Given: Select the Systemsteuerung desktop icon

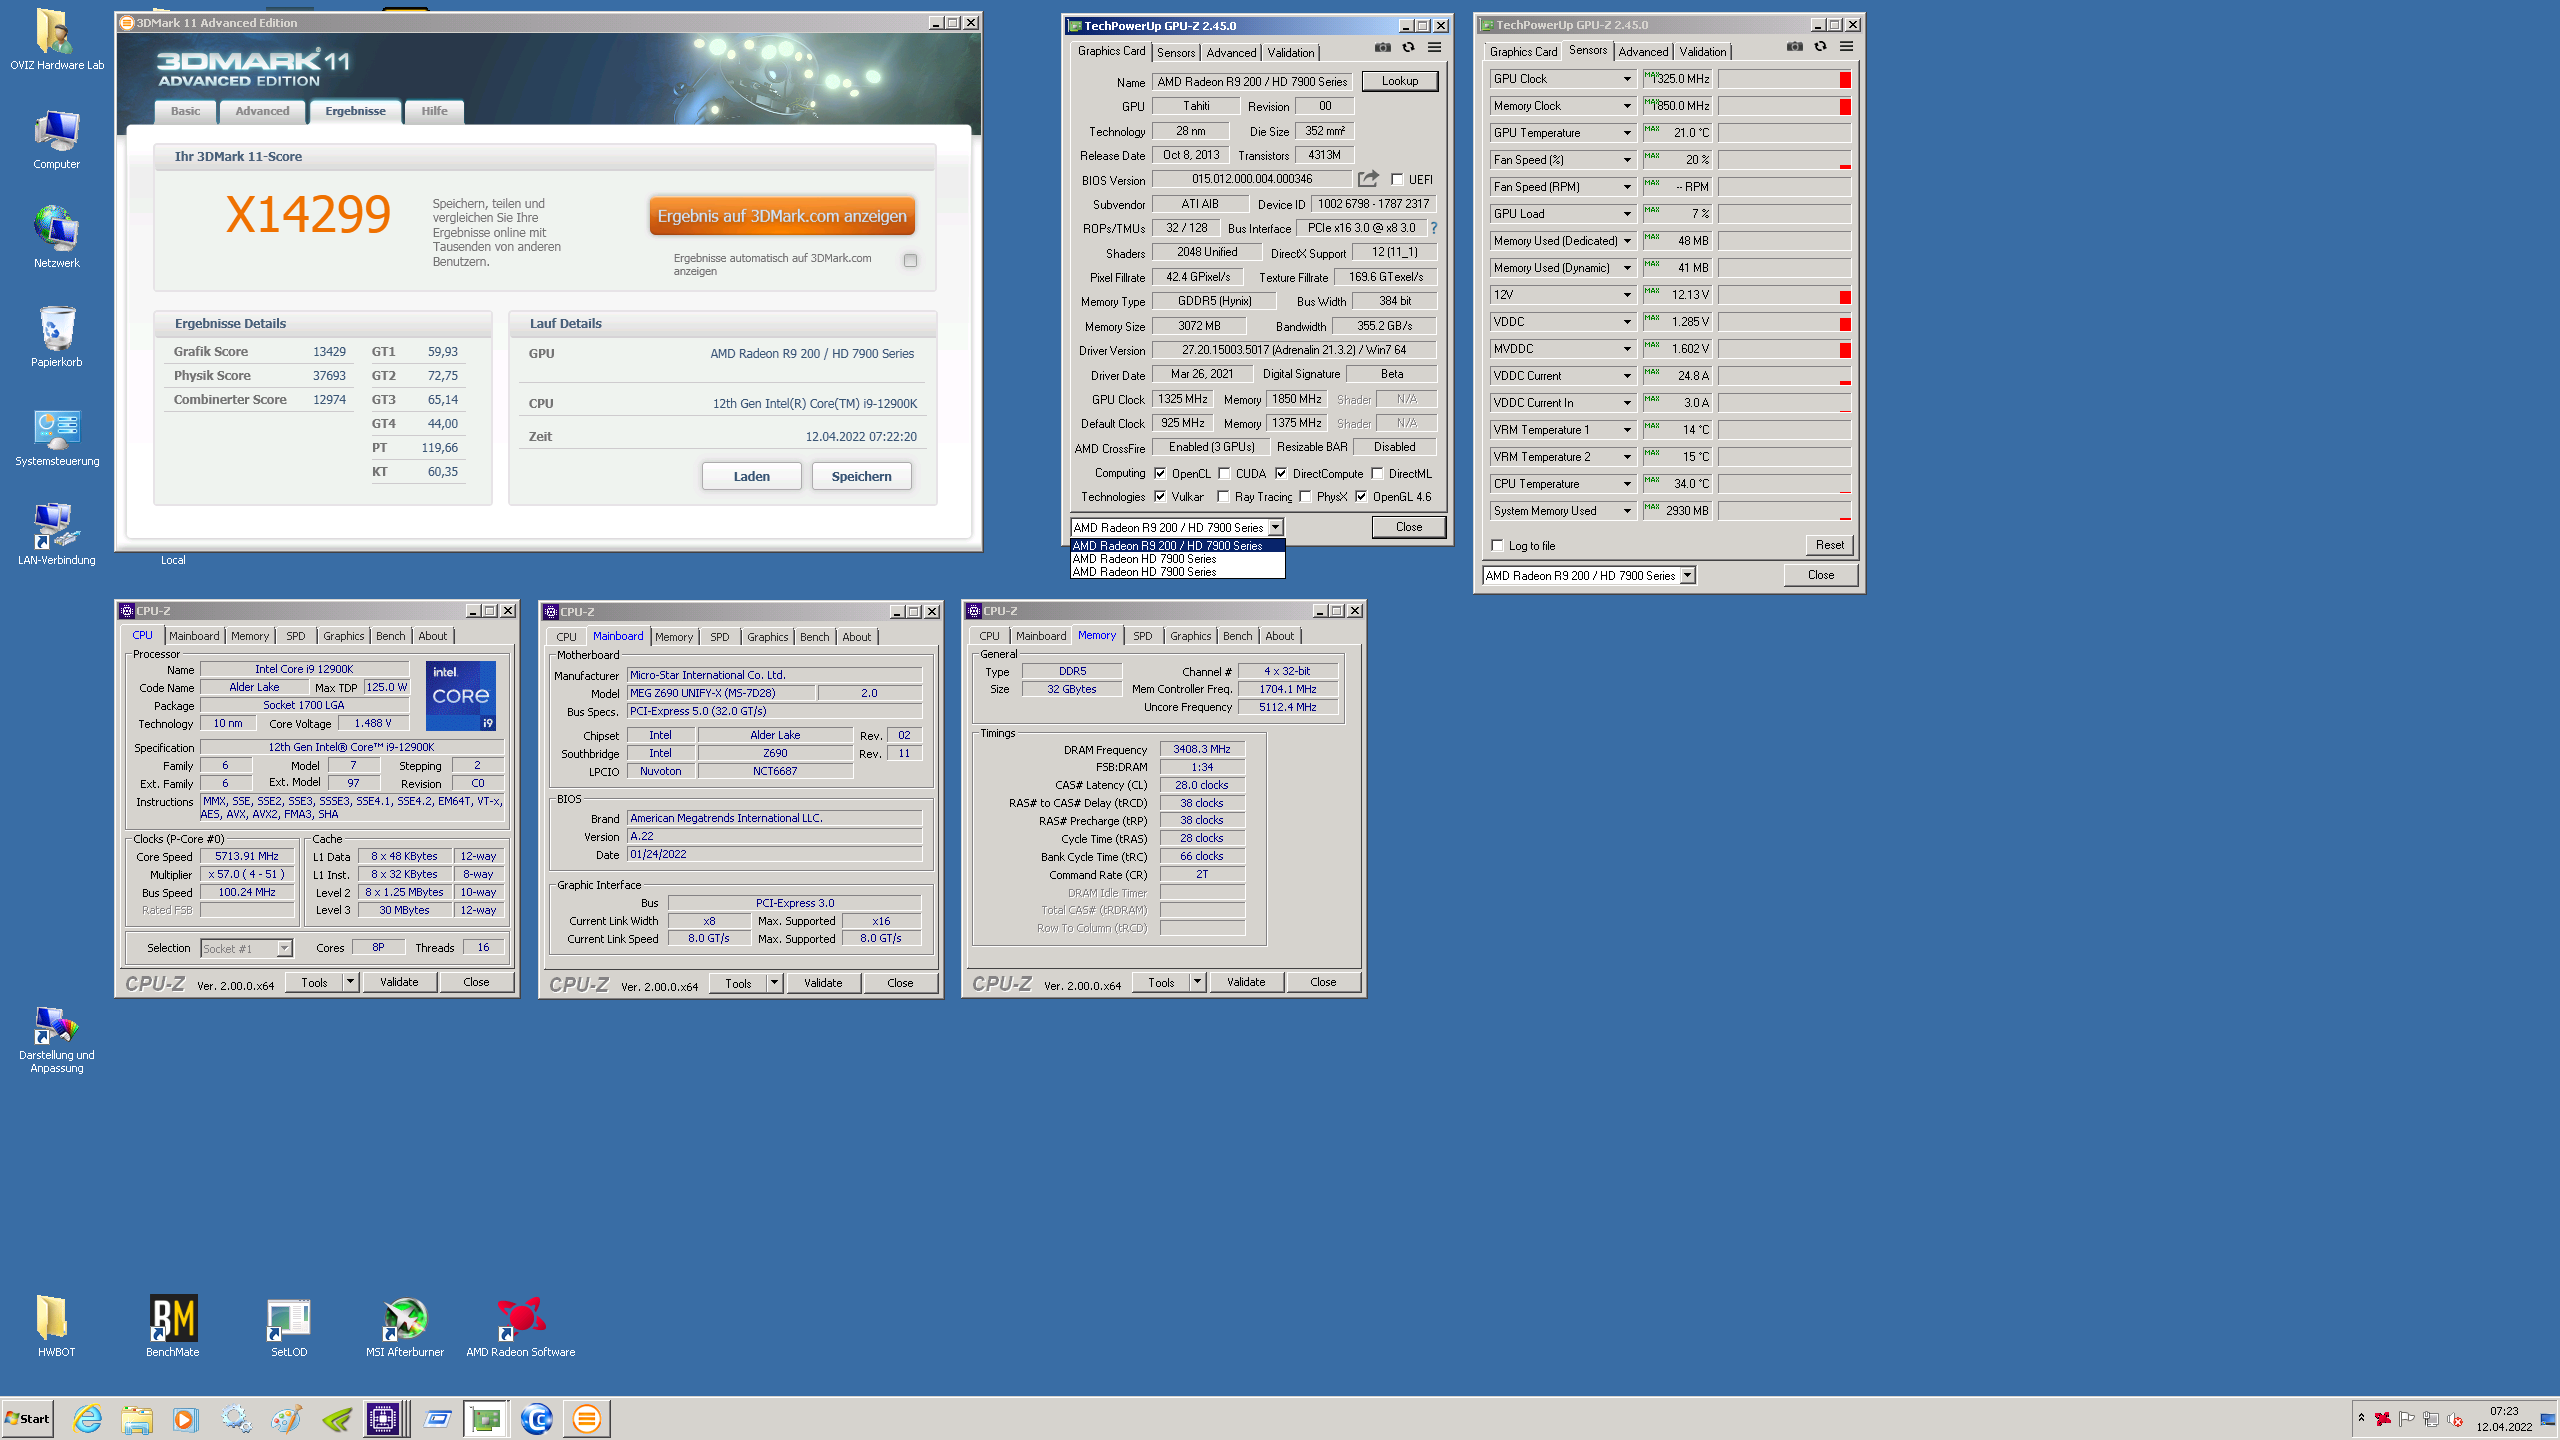Looking at the screenshot, I should pos(57,437).
